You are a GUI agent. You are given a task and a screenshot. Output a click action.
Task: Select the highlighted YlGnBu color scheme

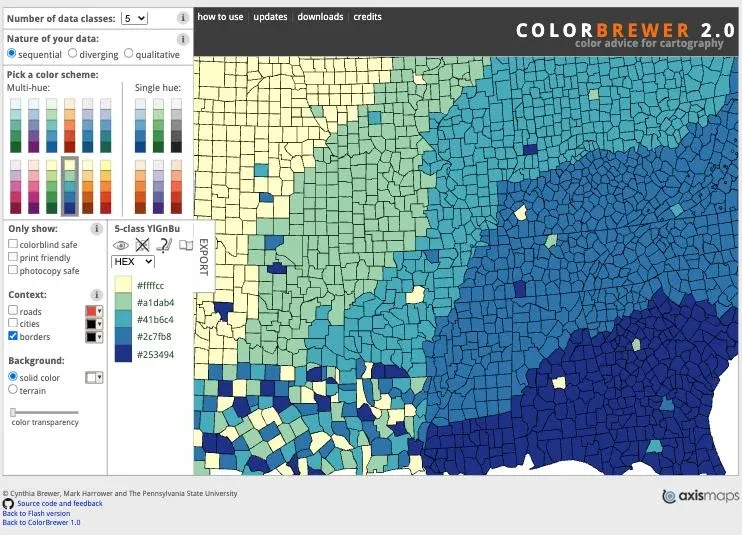click(70, 187)
